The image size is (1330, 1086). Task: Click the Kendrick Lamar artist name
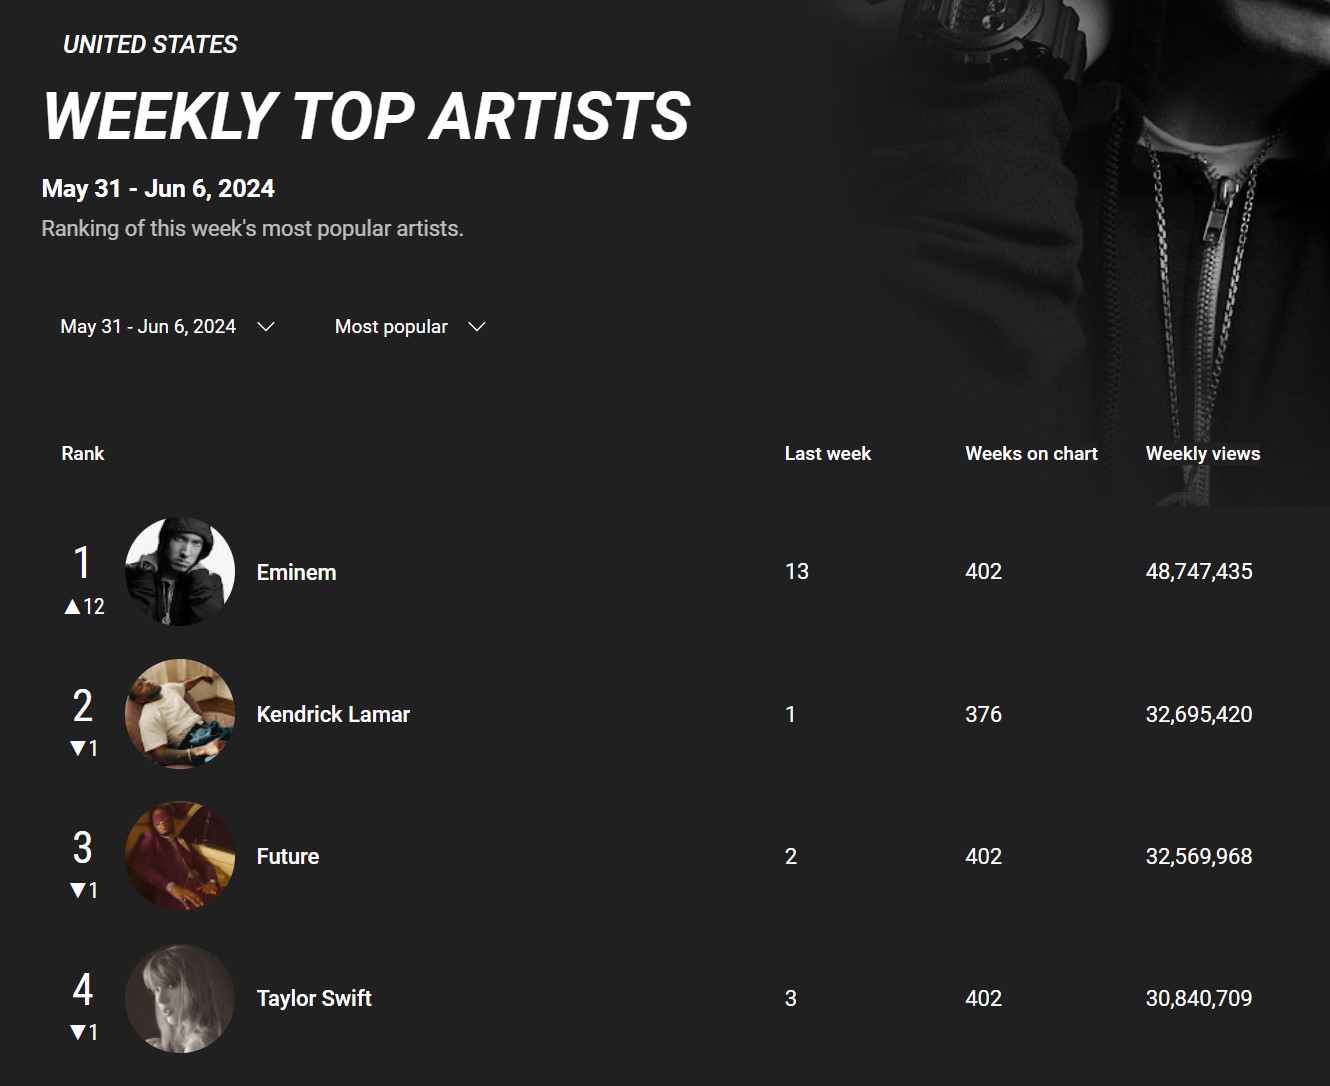[333, 714]
